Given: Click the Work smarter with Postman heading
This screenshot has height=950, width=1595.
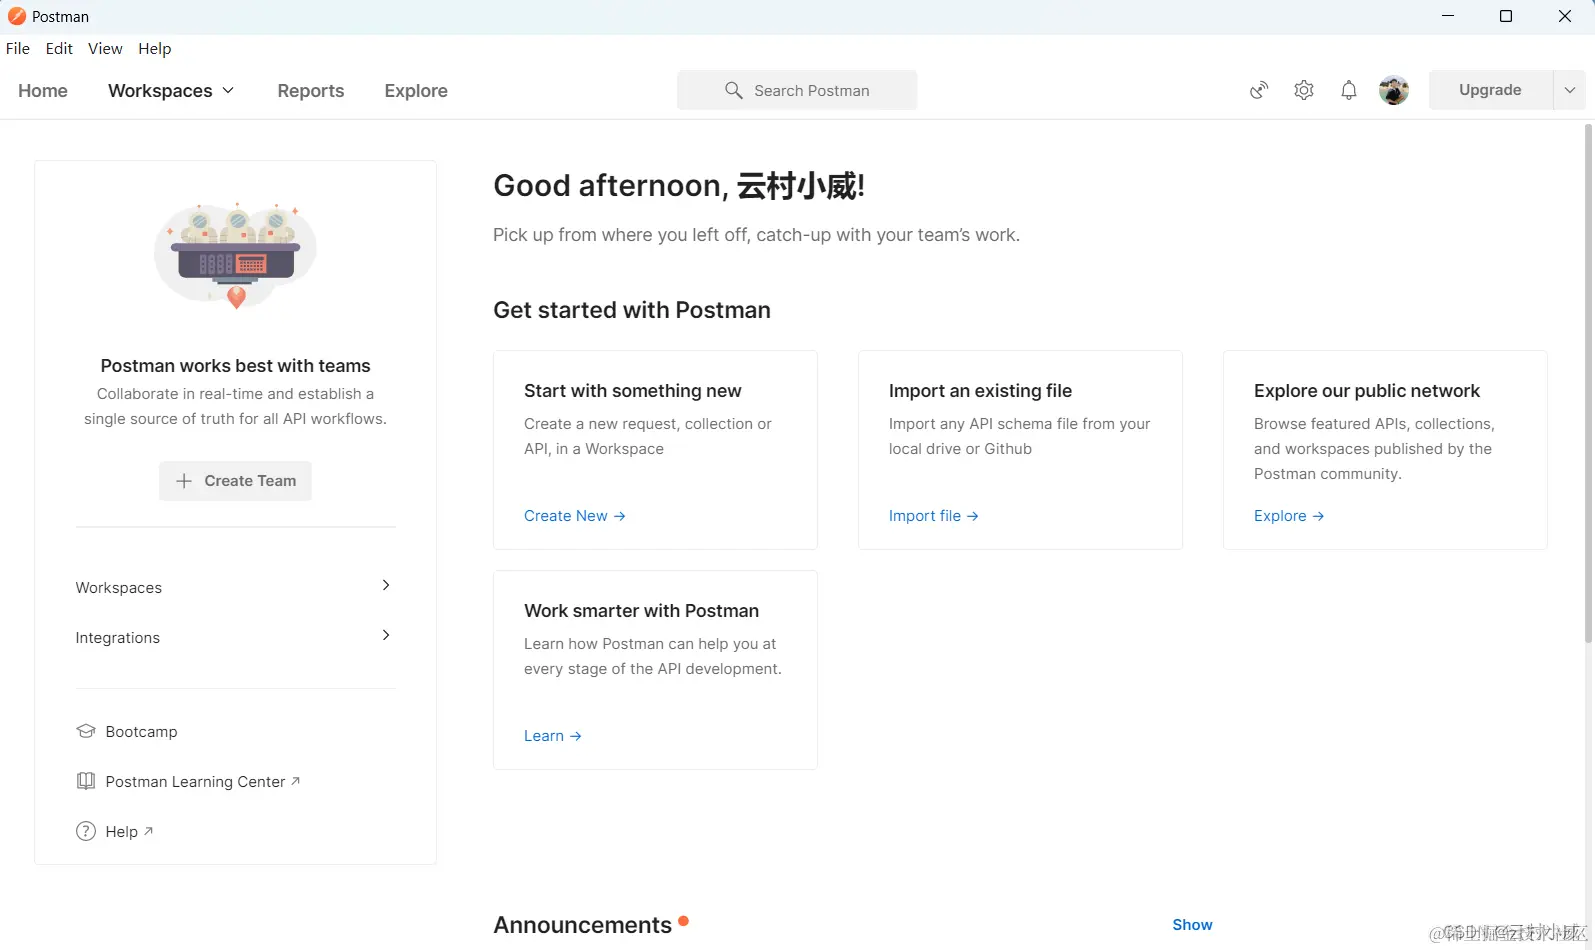Looking at the screenshot, I should pyautogui.click(x=641, y=611).
